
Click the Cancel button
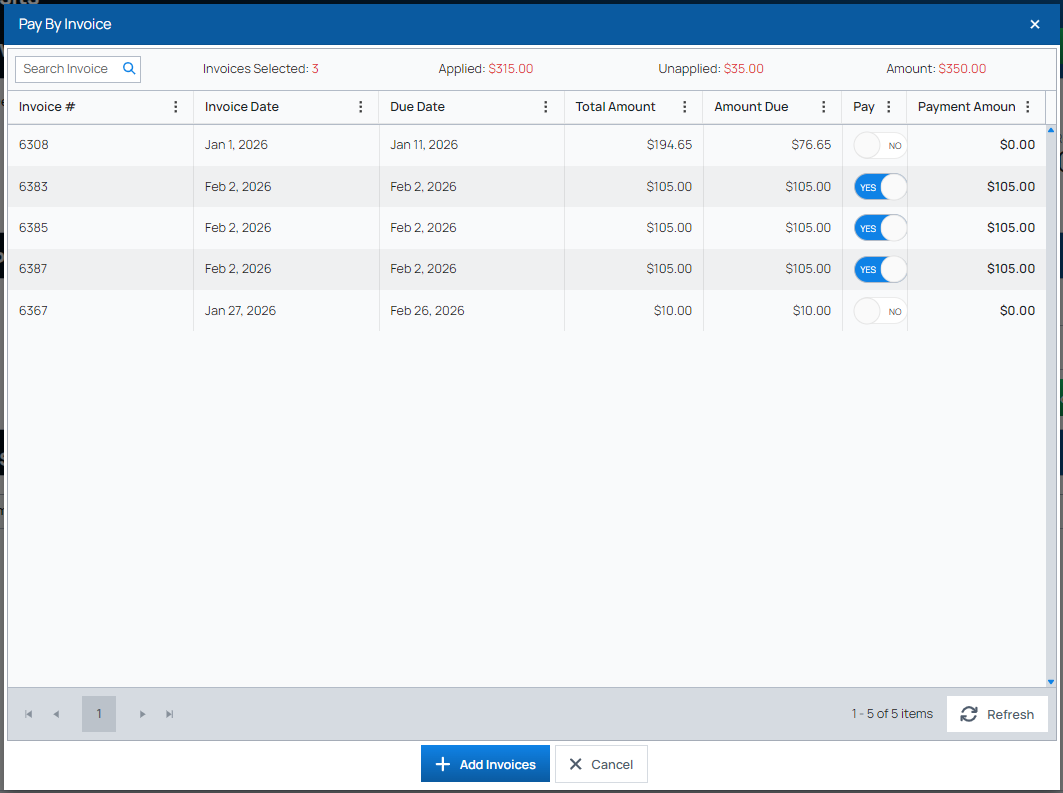(x=601, y=764)
